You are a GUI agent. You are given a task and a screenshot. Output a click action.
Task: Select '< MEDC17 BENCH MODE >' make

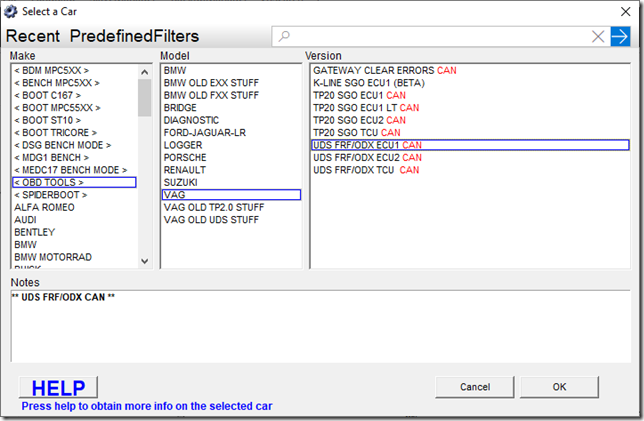(74, 170)
